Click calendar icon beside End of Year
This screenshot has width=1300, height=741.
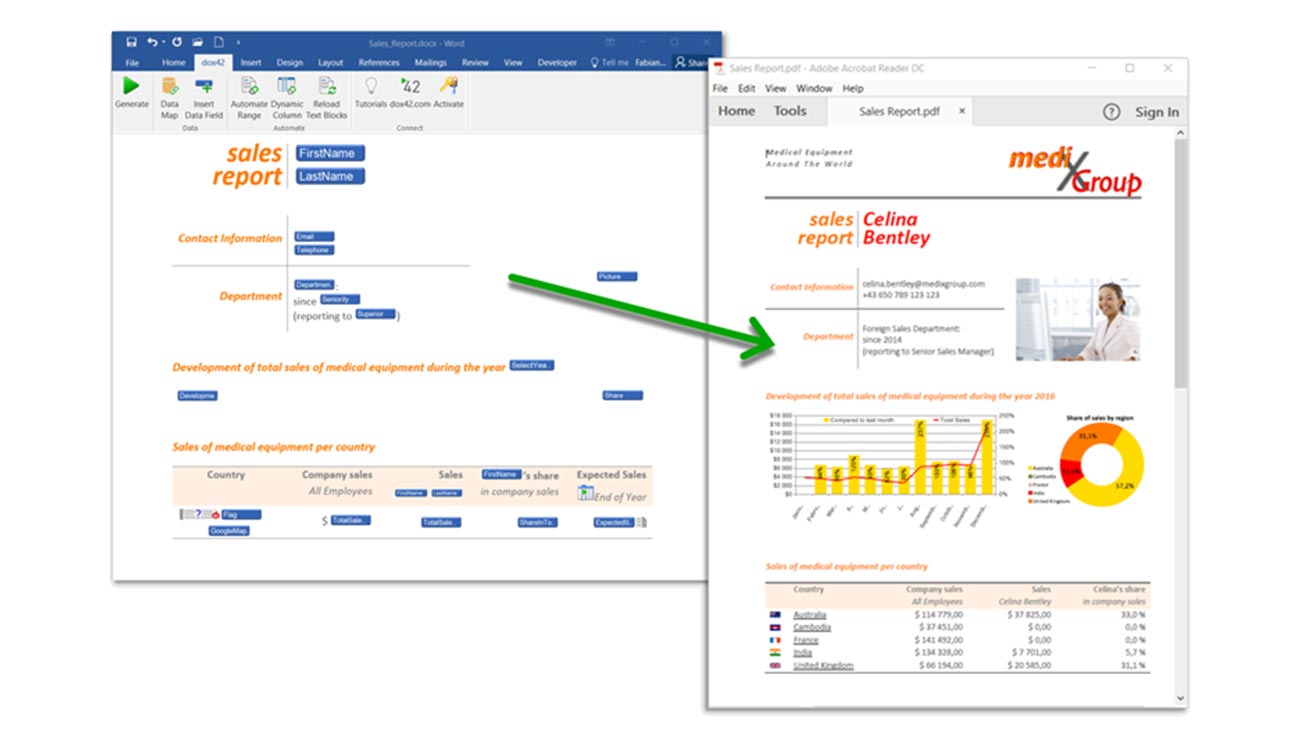tap(586, 493)
